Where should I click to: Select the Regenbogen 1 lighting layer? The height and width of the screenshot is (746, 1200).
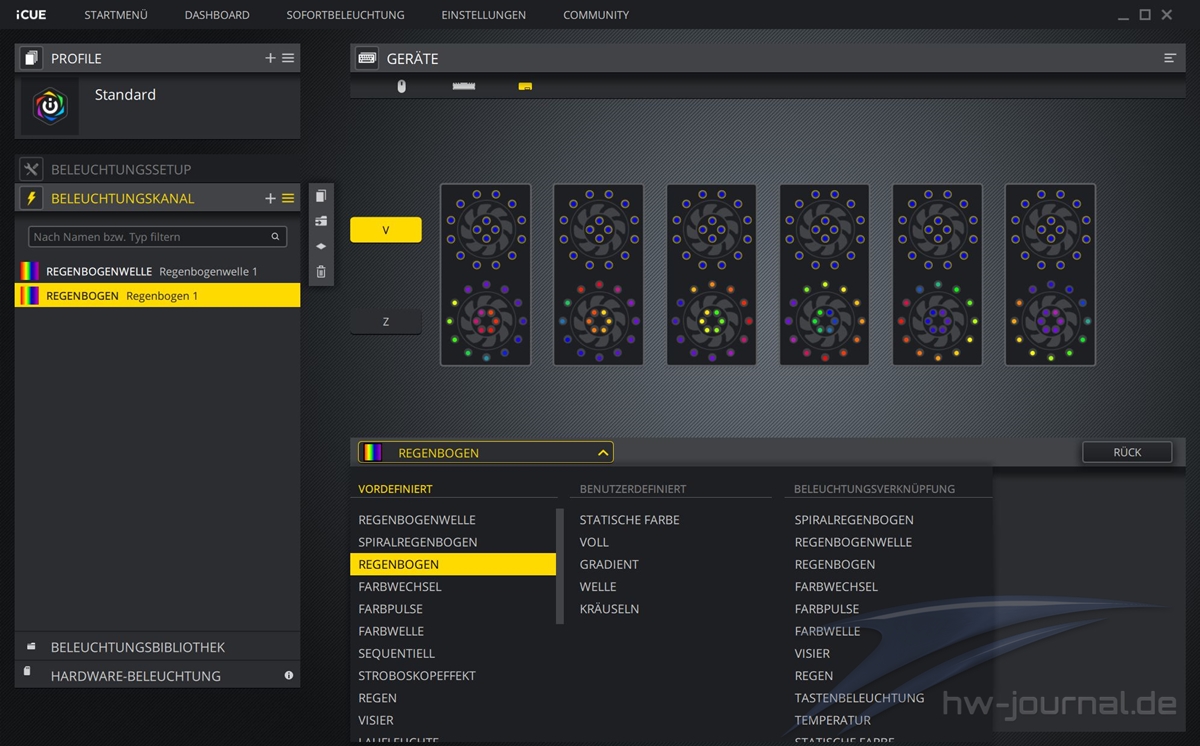pyautogui.click(x=157, y=295)
